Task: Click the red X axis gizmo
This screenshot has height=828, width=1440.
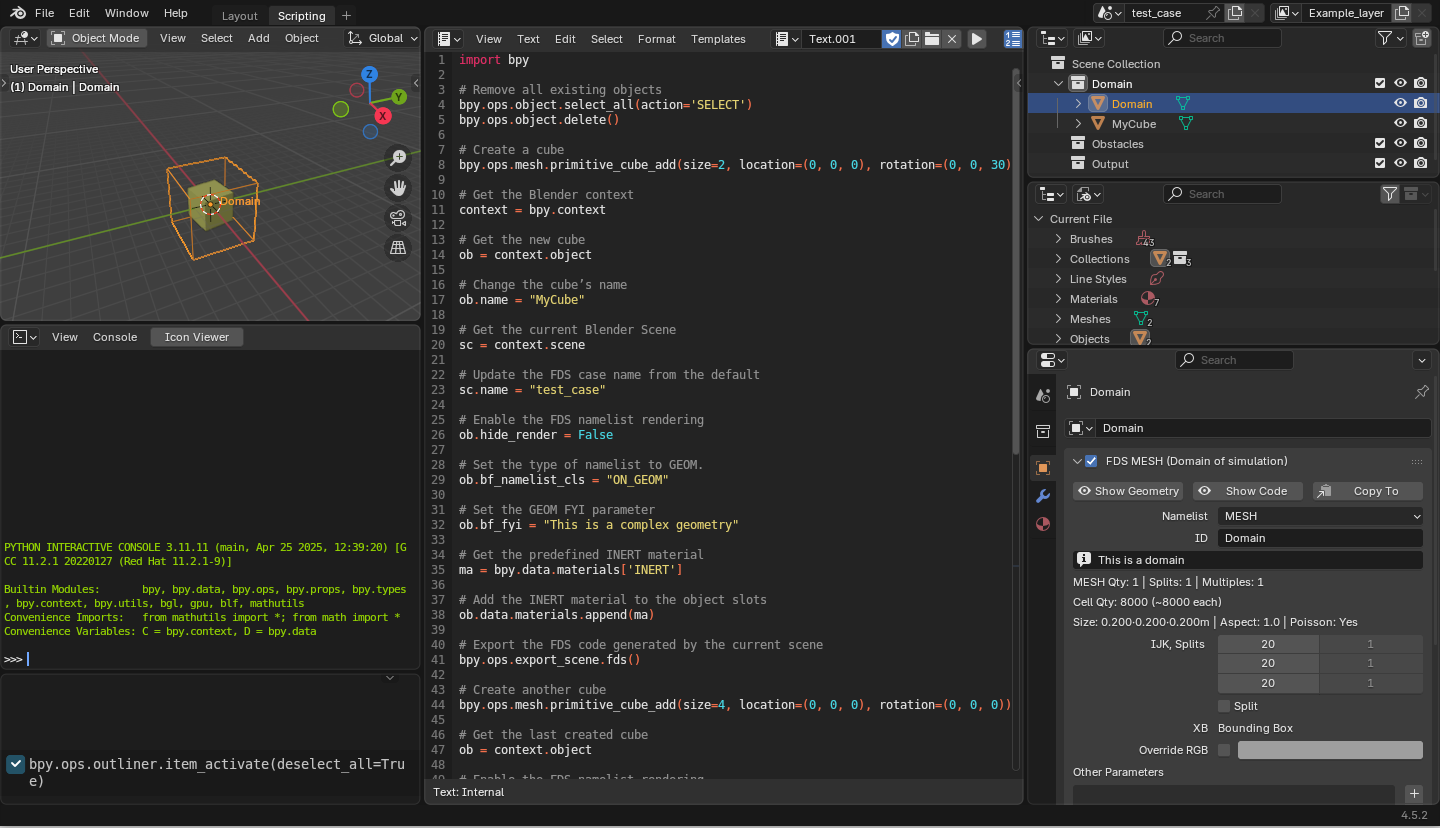Action: 385,117
